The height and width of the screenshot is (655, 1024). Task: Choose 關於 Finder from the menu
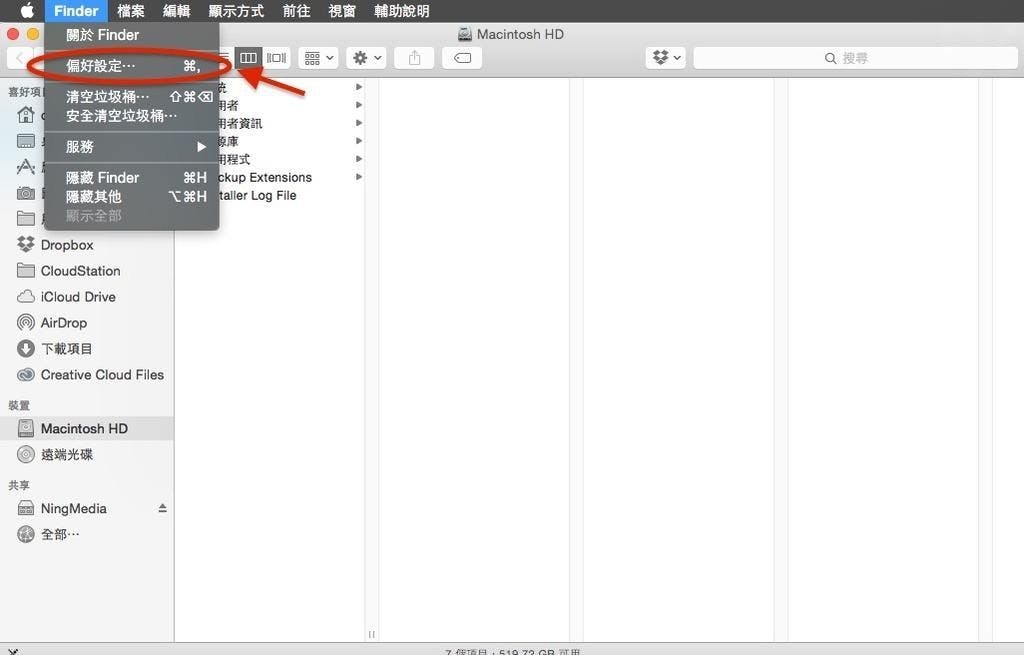coord(132,35)
